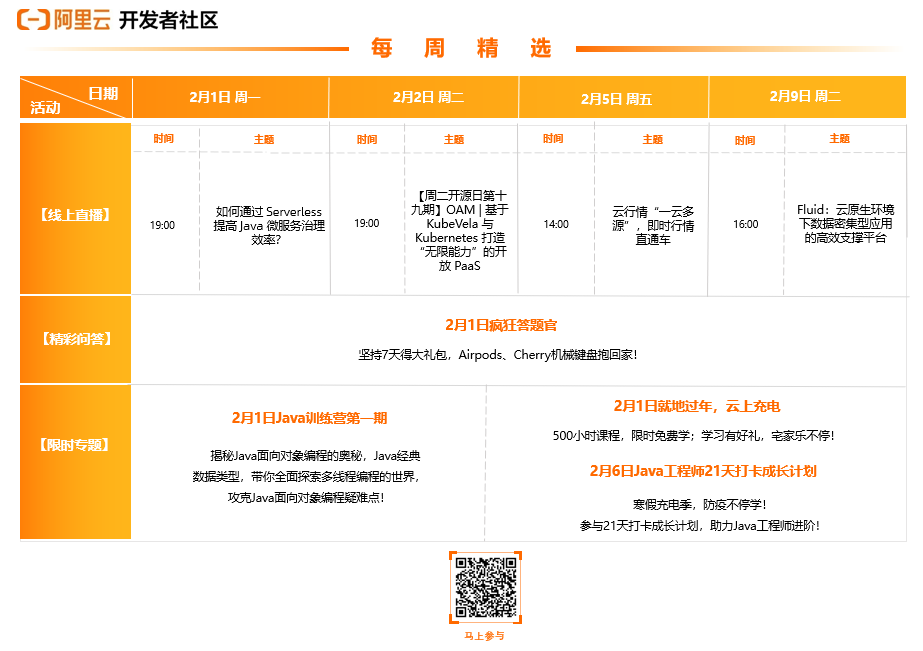The height and width of the screenshot is (651, 923).
Task: Click the 活动 corner label
Action: [x=45, y=108]
